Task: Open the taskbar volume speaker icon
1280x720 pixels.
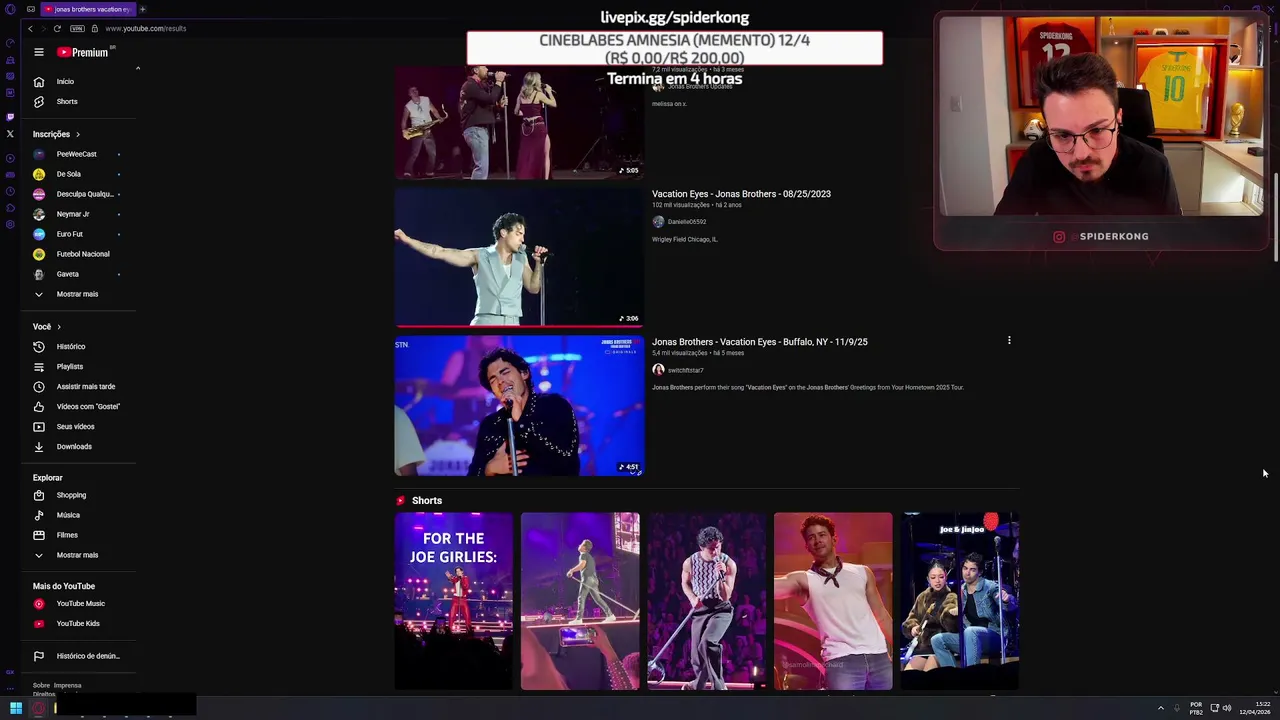Action: click(1227, 708)
